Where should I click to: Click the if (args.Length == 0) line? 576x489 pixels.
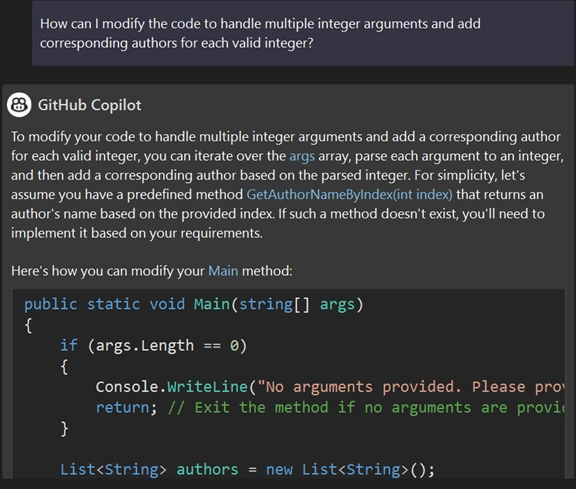pos(154,346)
